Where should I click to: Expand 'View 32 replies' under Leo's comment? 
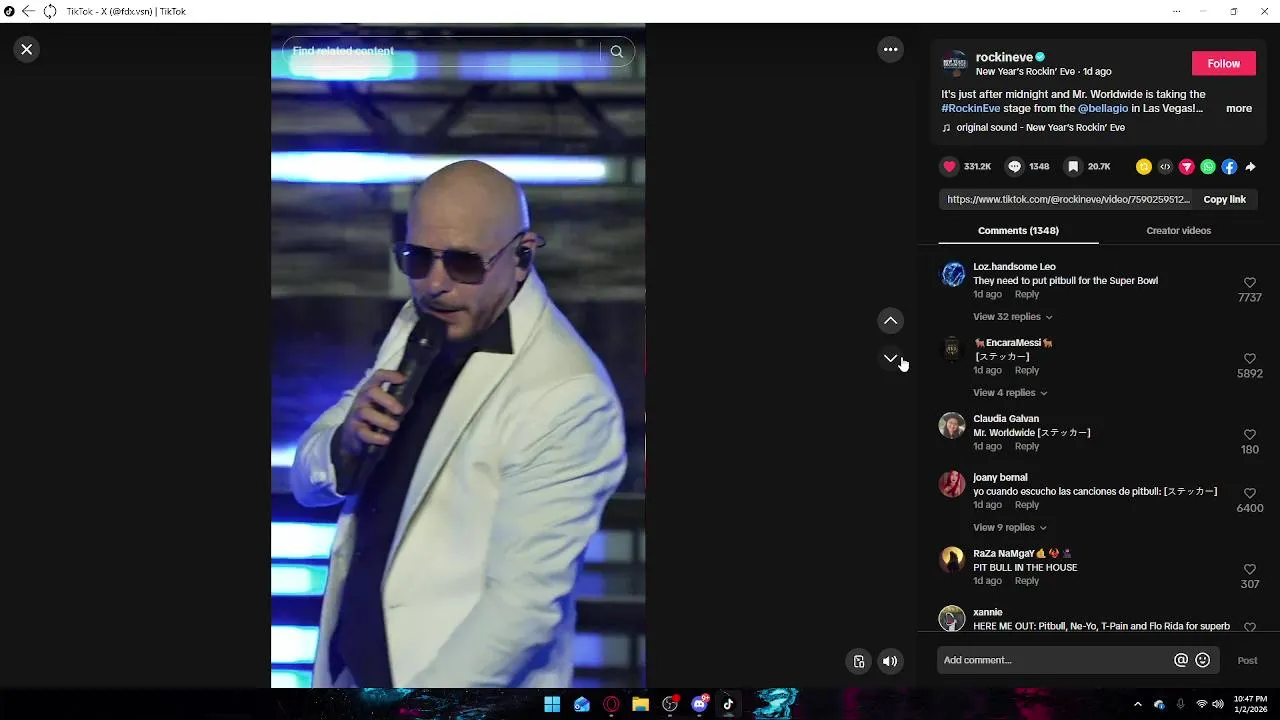tap(1012, 317)
